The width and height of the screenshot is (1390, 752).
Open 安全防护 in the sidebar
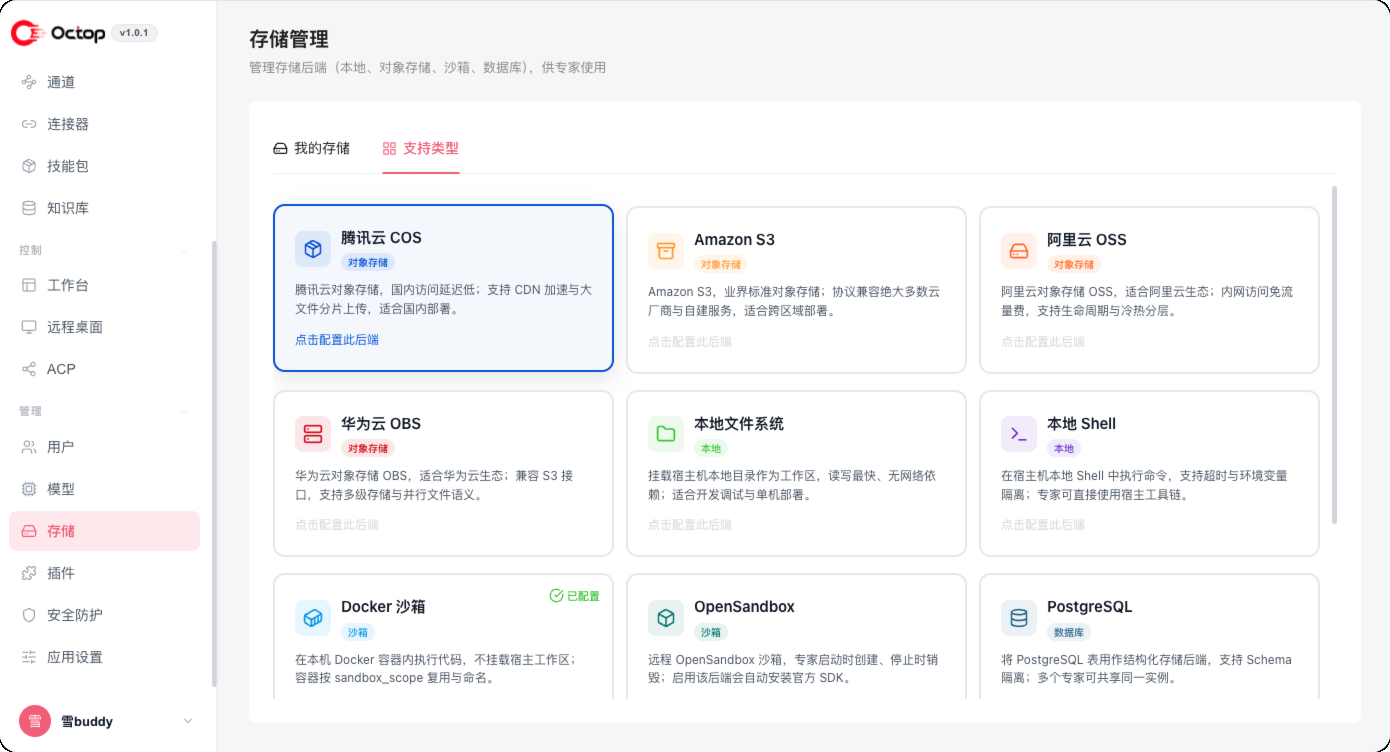pos(104,615)
